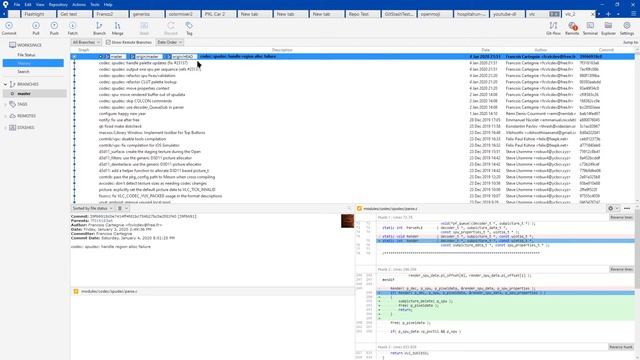Click the Remotes cloud icon in sidebar
The image size is (640, 360).
12,116
